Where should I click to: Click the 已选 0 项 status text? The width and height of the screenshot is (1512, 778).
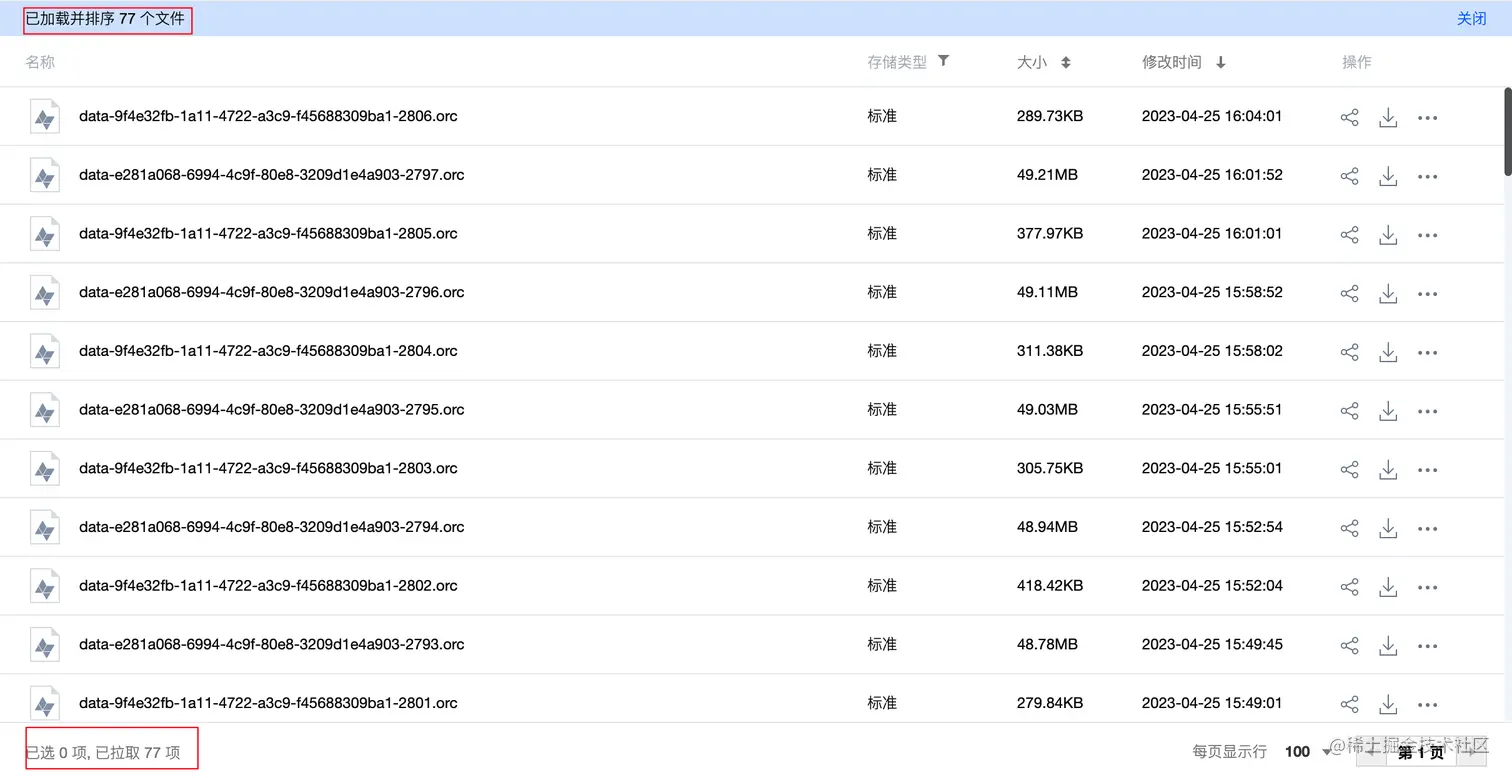click(x=57, y=752)
